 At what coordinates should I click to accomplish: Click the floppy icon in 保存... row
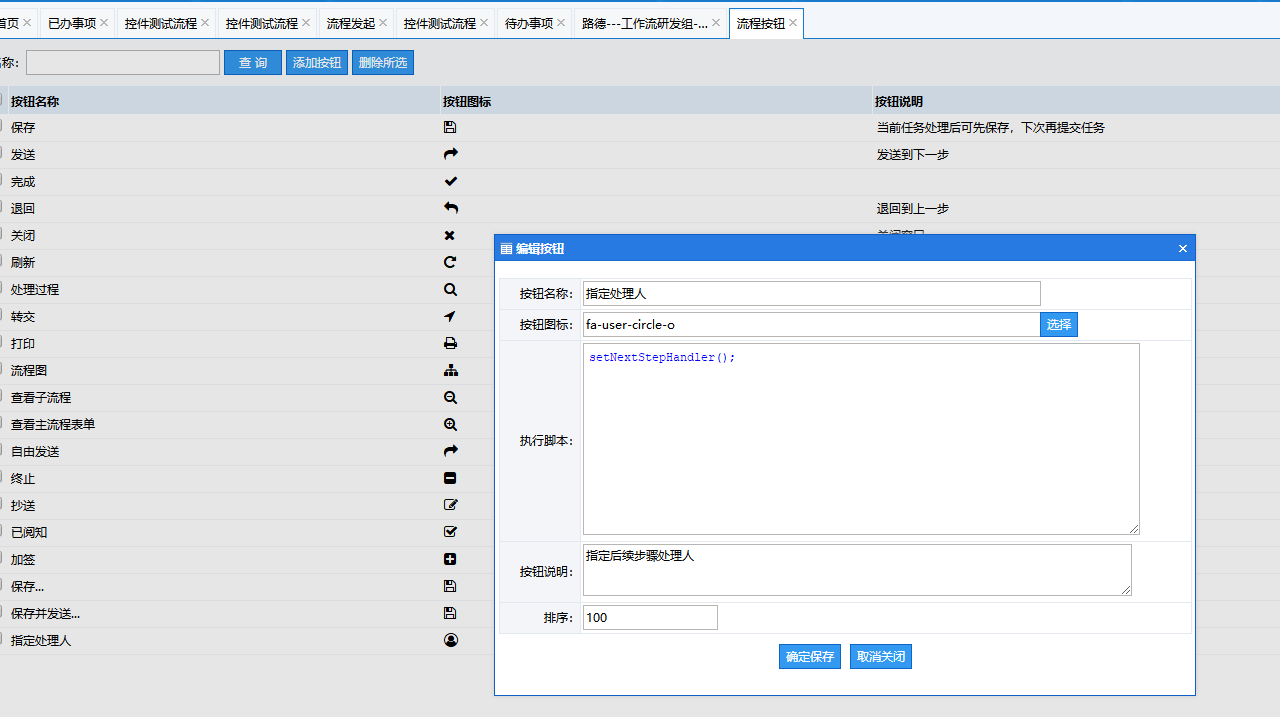click(x=450, y=586)
